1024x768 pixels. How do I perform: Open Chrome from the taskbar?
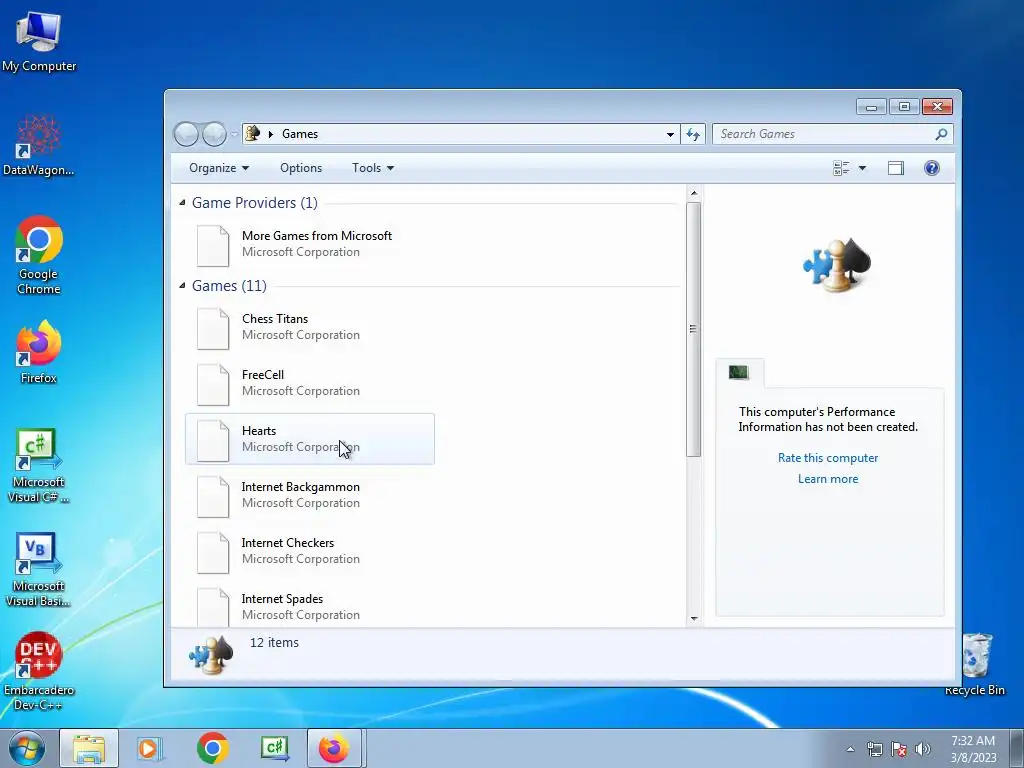click(212, 748)
